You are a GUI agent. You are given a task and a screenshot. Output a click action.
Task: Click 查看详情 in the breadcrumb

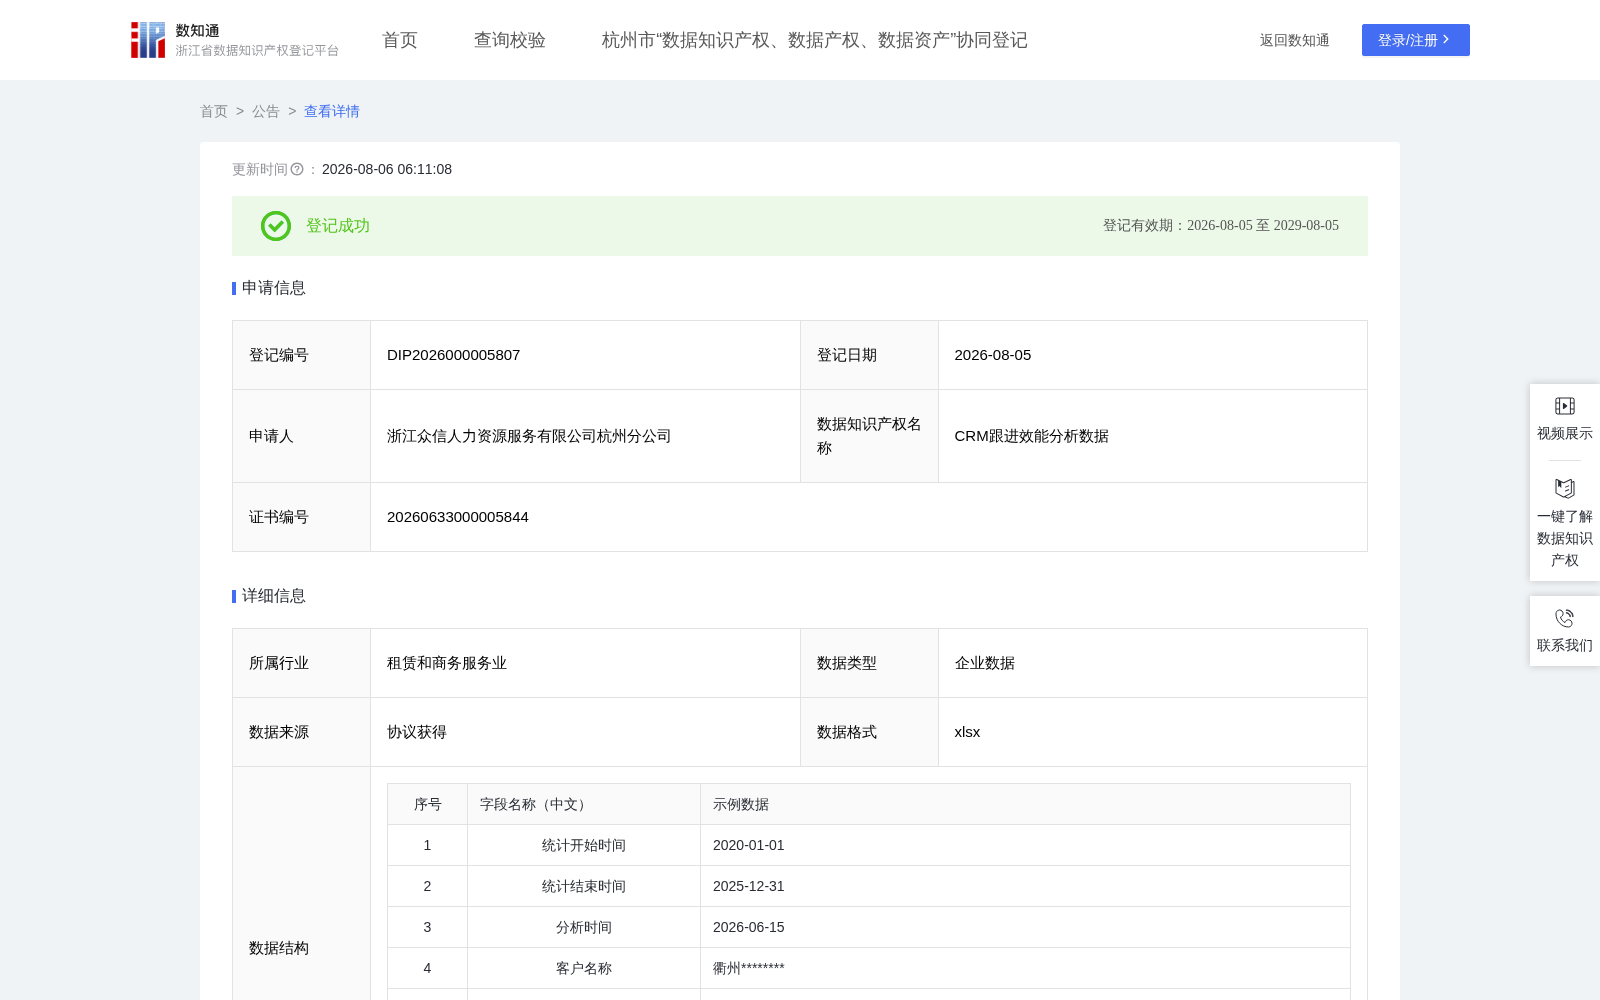click(332, 111)
